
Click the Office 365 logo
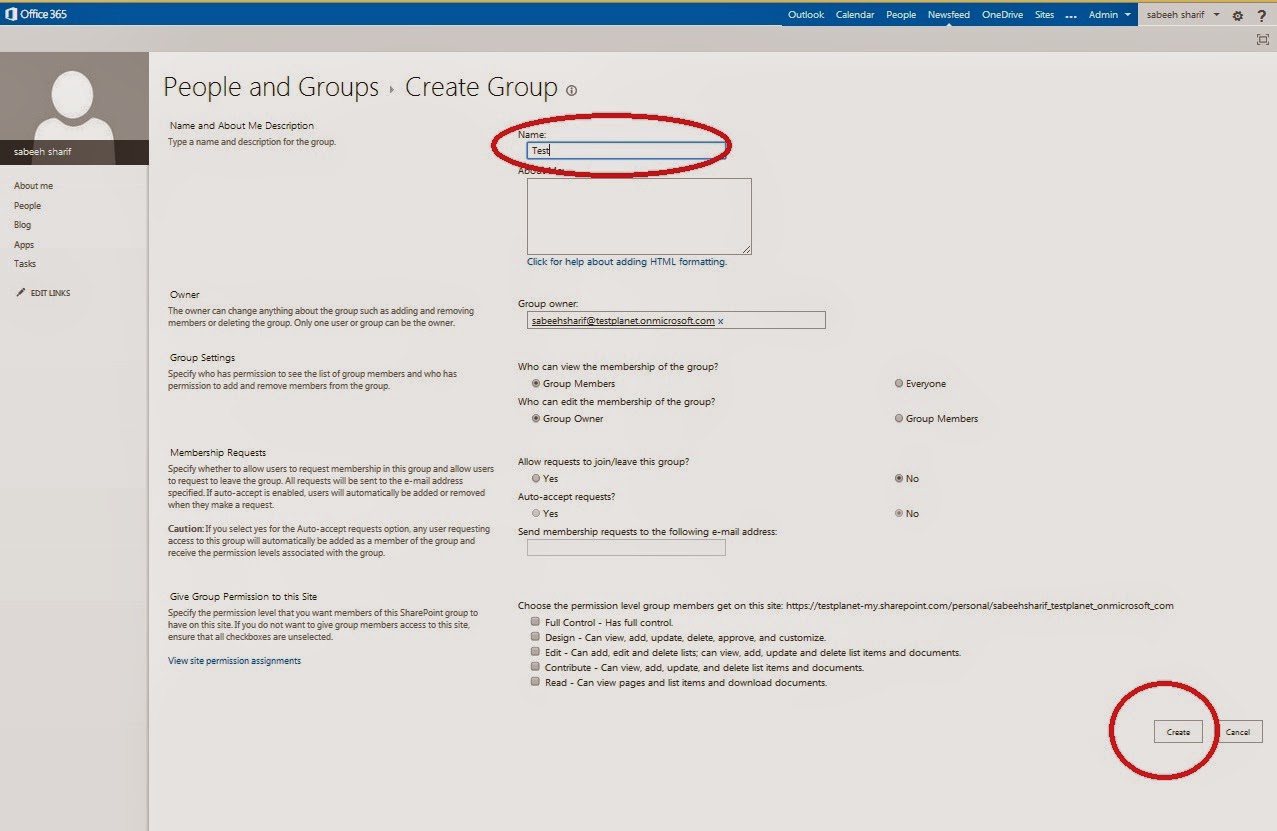[x=37, y=15]
